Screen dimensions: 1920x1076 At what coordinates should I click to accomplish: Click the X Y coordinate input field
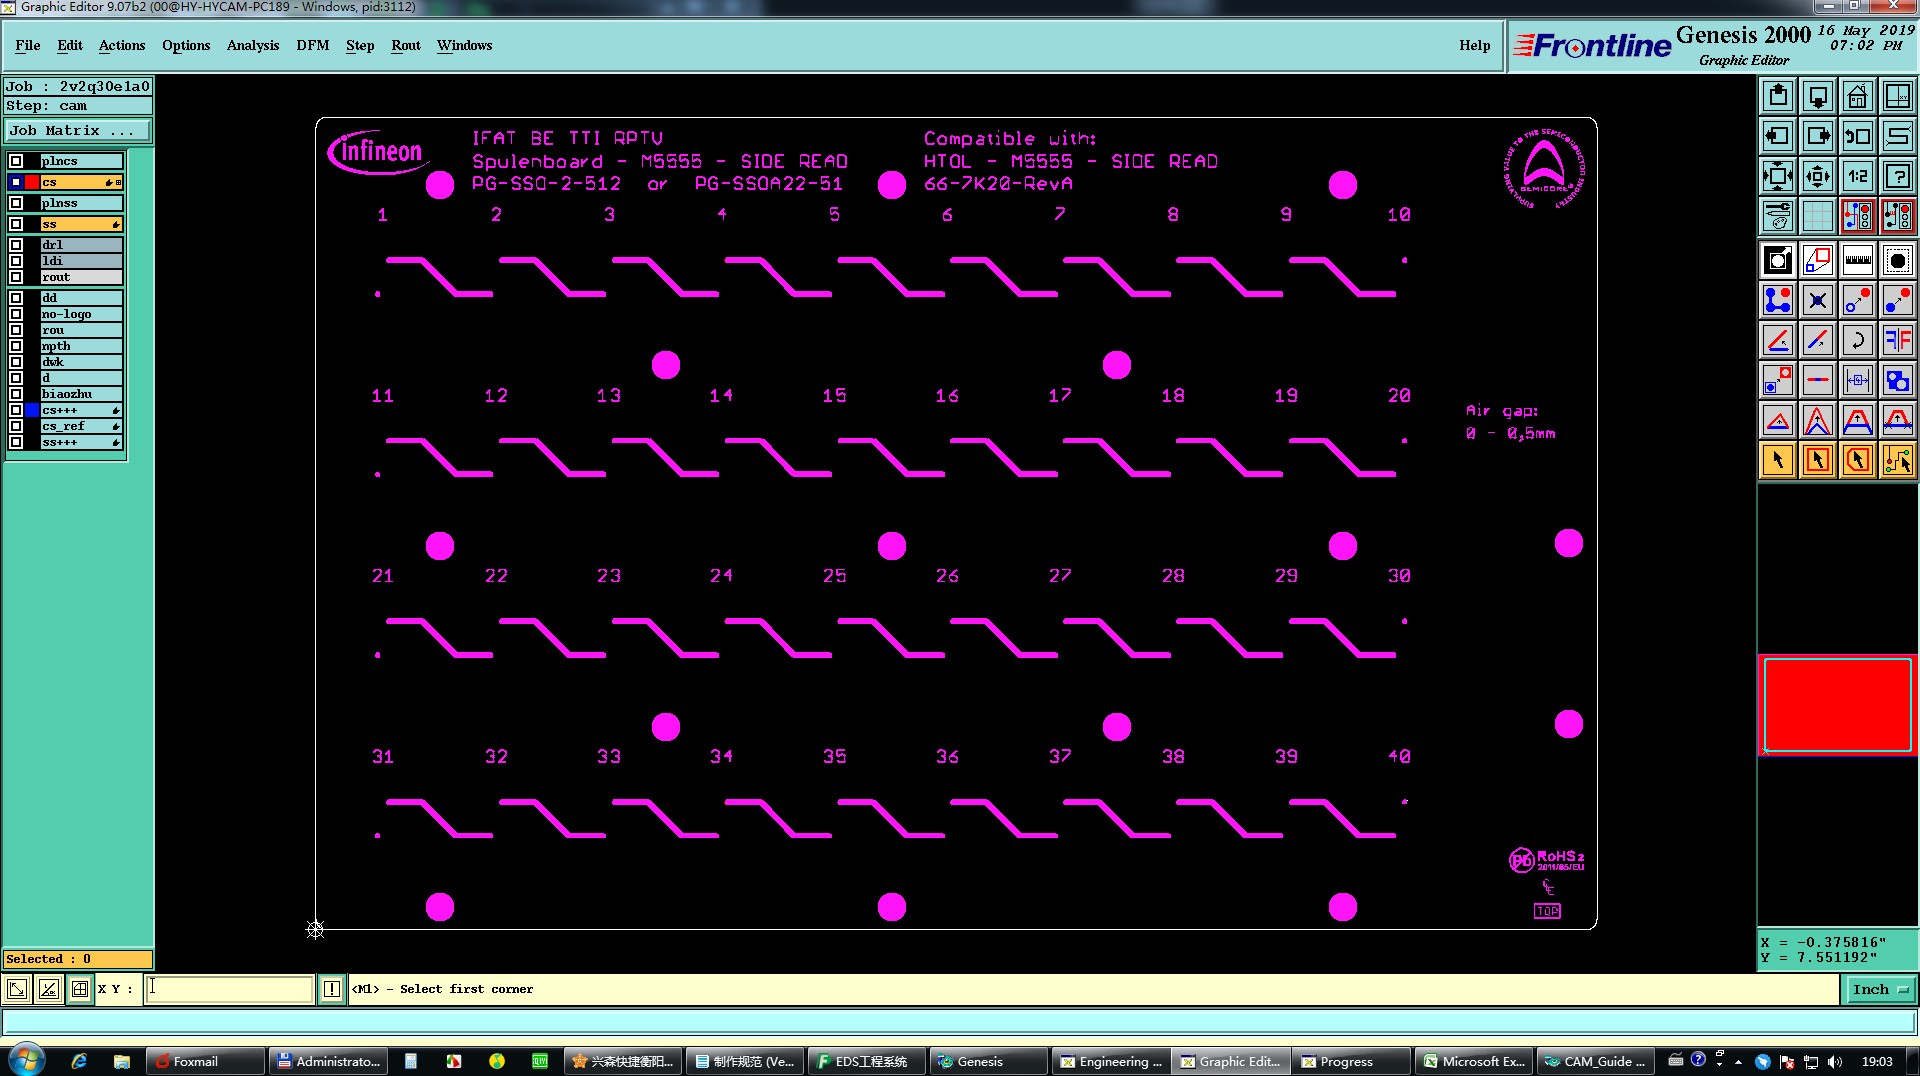click(229, 989)
